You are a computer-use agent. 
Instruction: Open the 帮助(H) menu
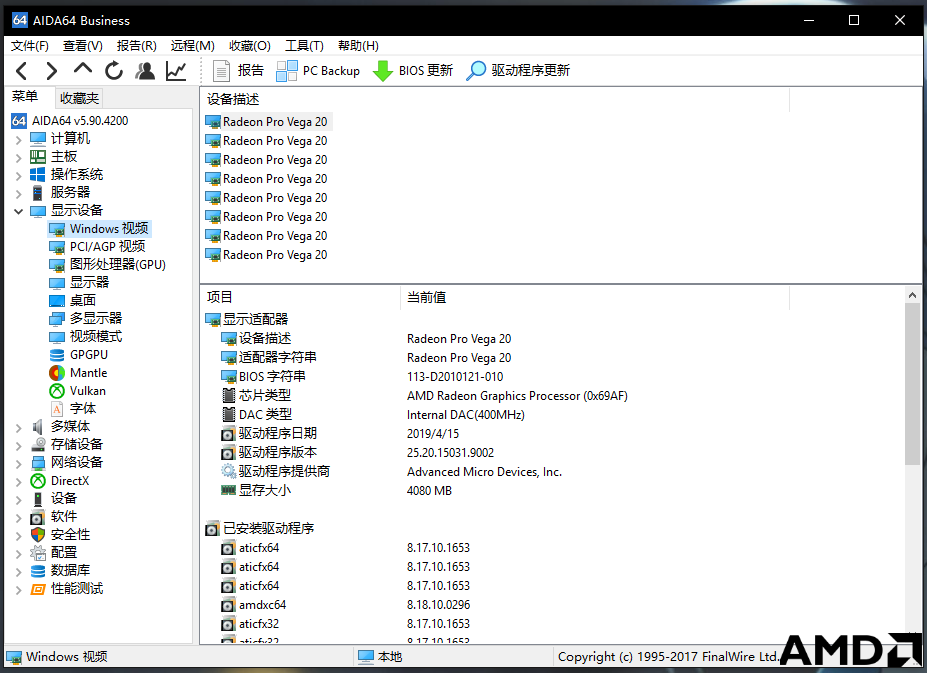pyautogui.click(x=358, y=46)
